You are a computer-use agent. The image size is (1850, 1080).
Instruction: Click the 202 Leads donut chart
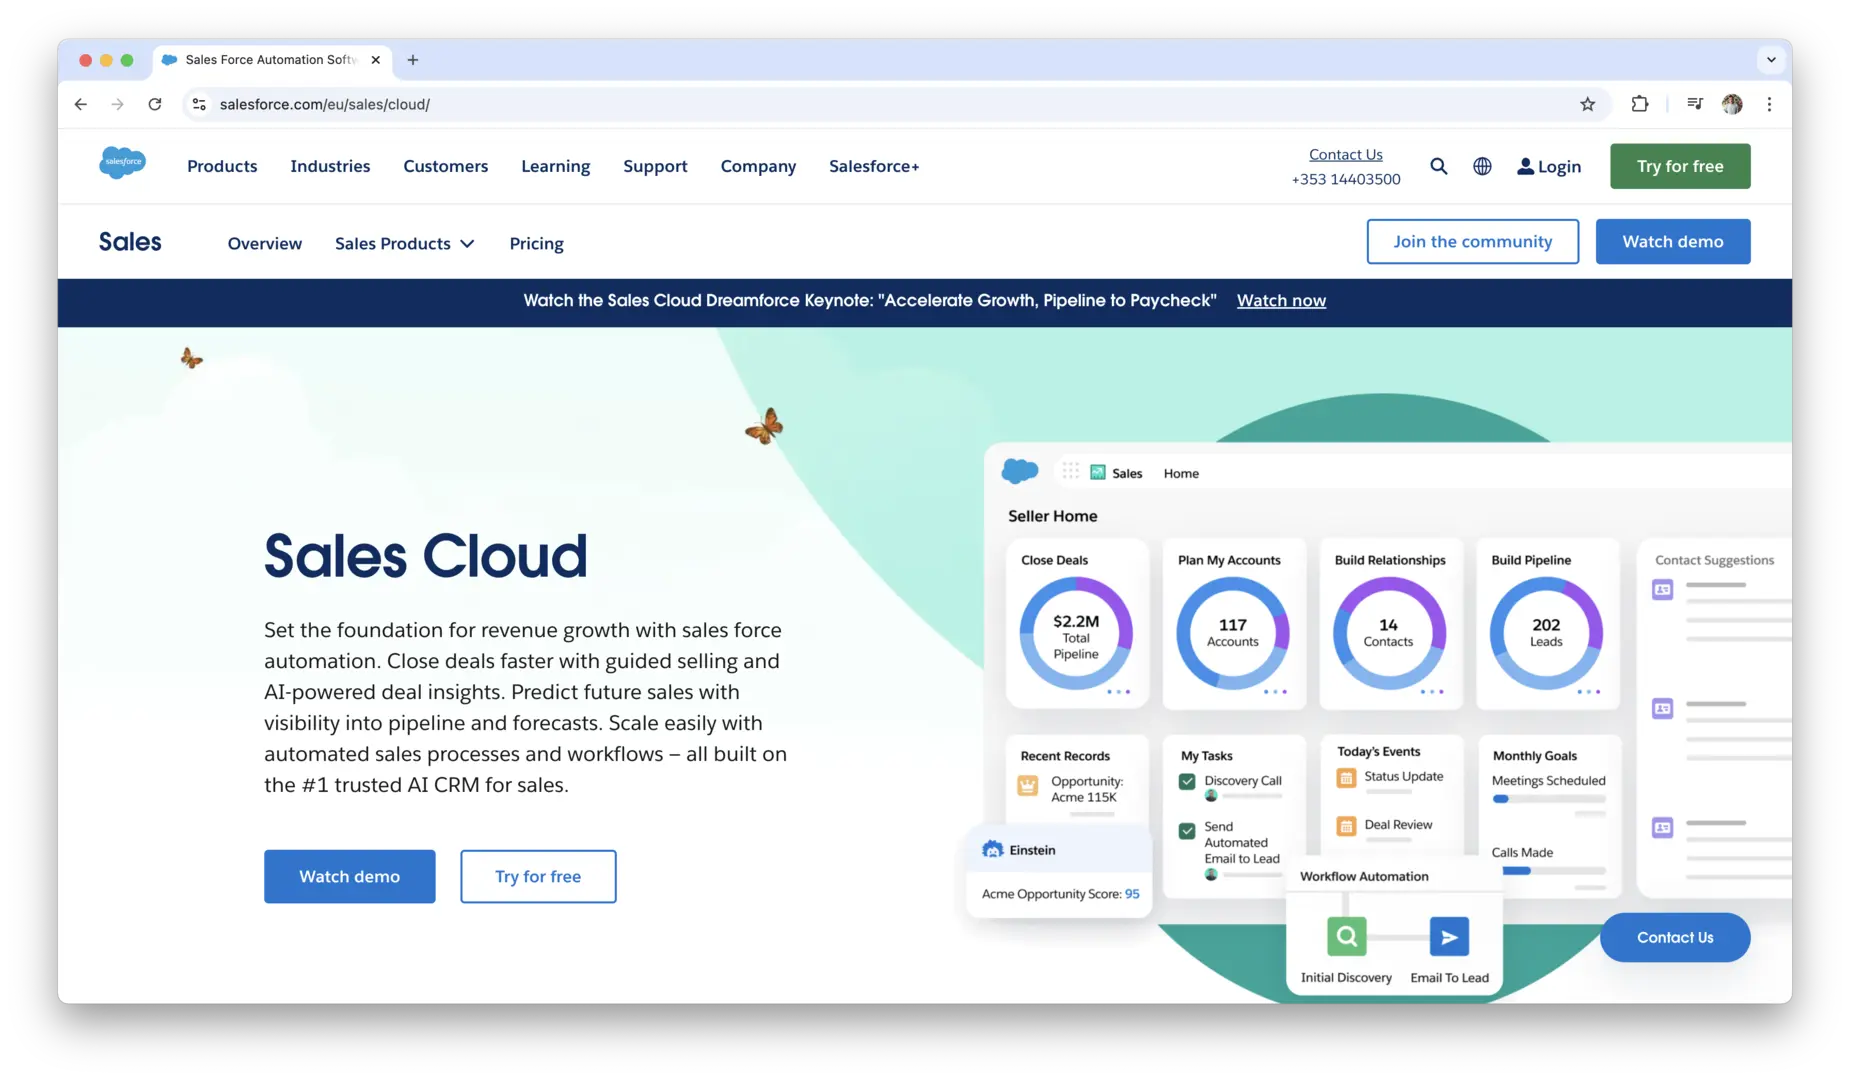point(1546,633)
